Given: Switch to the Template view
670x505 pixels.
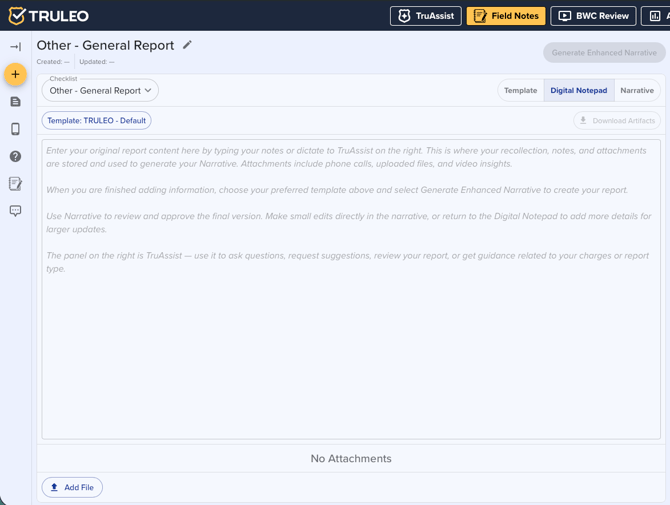Looking at the screenshot, I should [520, 90].
